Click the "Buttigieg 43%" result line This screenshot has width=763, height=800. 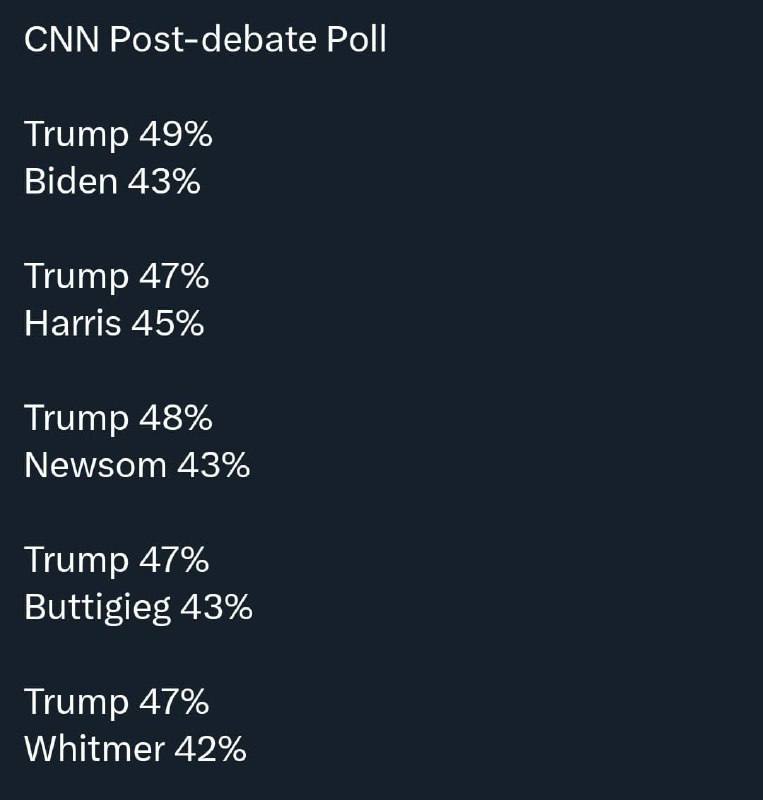(138, 608)
